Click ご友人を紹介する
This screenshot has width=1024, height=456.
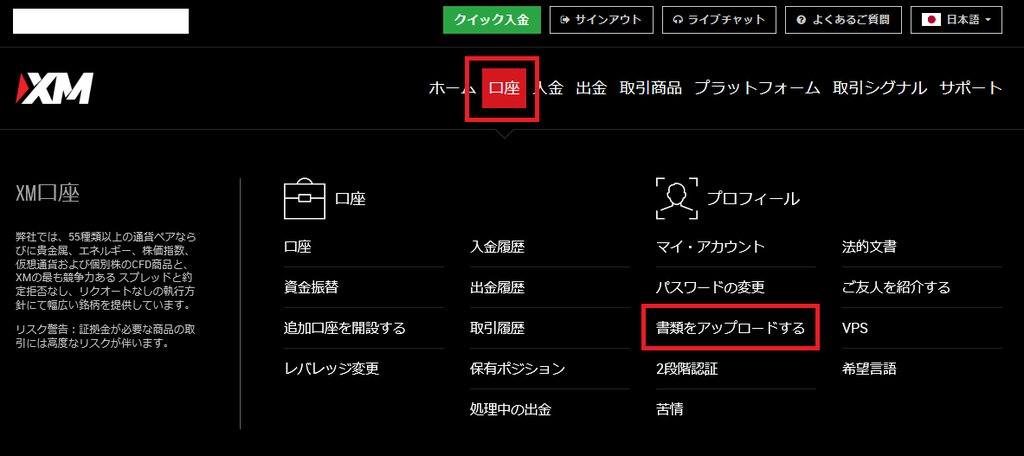(896, 287)
